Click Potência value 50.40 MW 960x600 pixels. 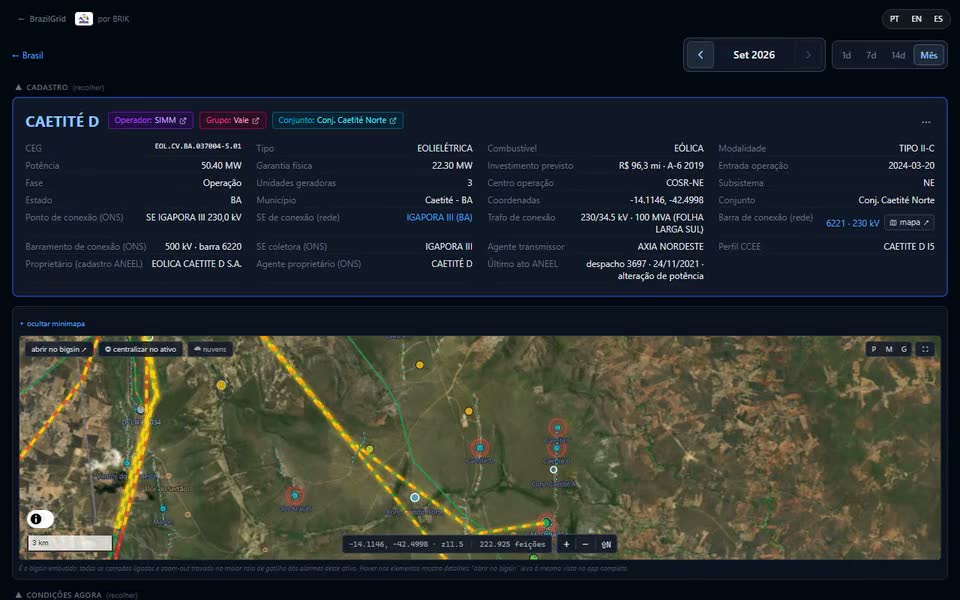click(x=221, y=166)
